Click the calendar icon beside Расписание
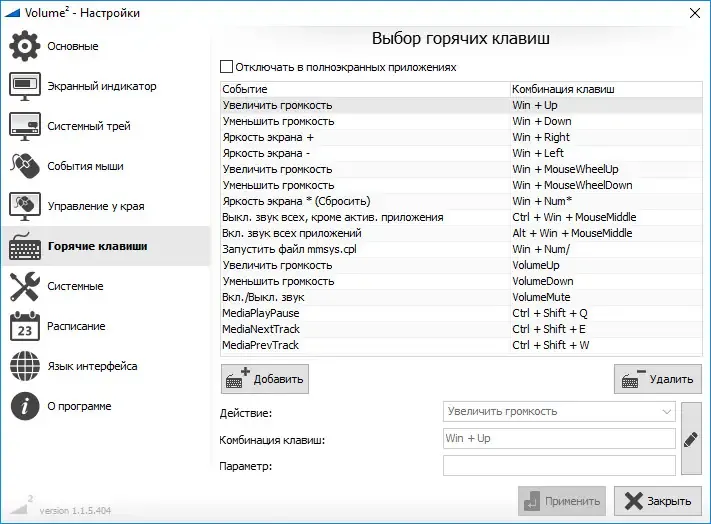Image resolution: width=711 pixels, height=524 pixels. click(x=24, y=326)
